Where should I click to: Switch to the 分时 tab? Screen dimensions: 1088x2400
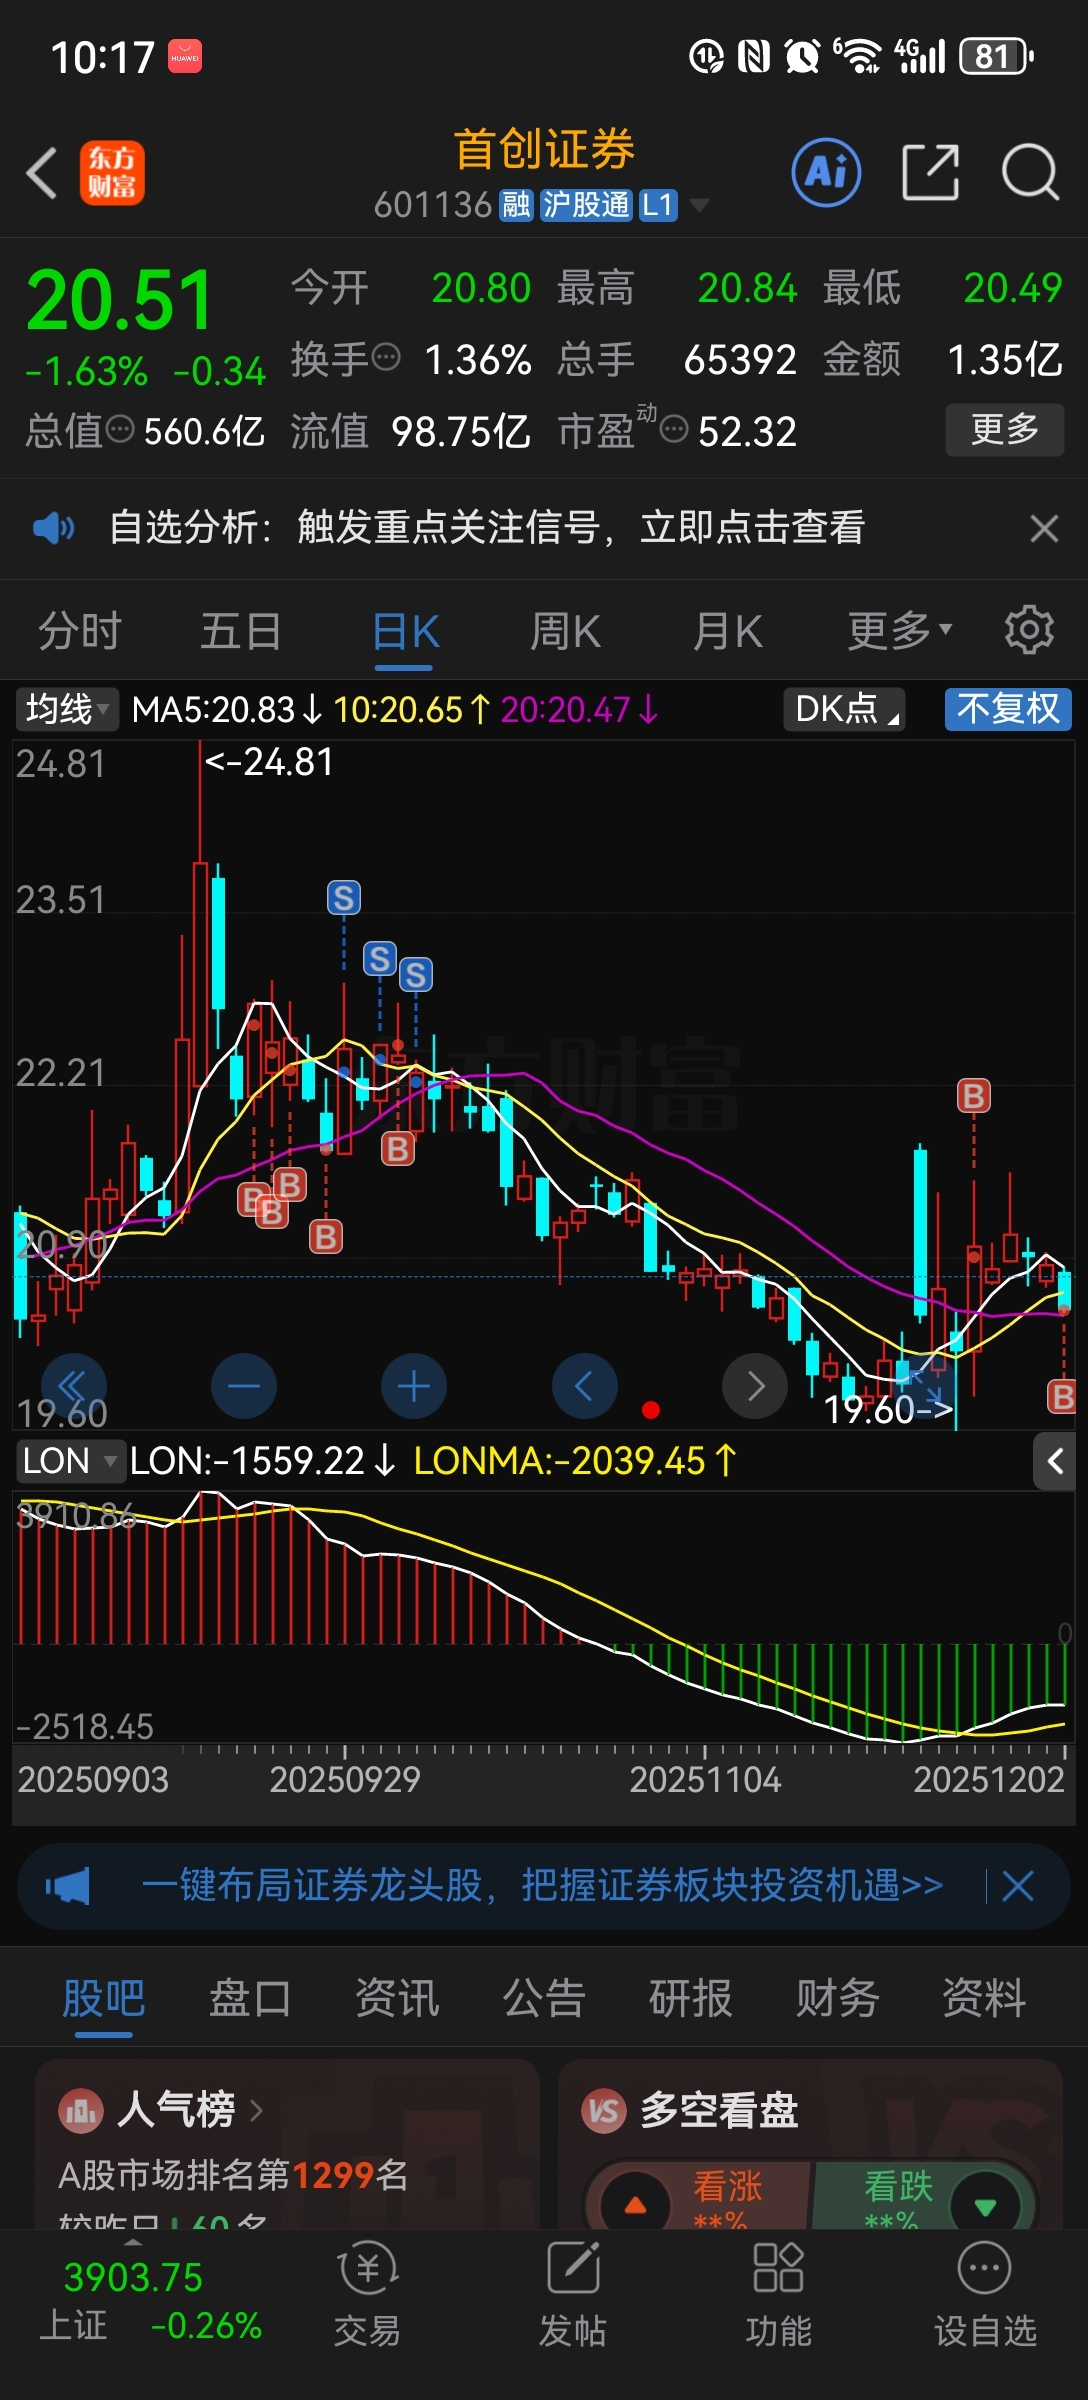(x=80, y=631)
